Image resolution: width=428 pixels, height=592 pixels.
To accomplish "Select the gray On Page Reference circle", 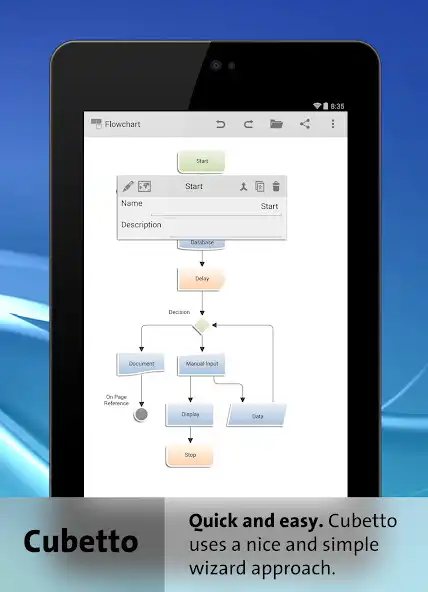I will (x=141, y=415).
